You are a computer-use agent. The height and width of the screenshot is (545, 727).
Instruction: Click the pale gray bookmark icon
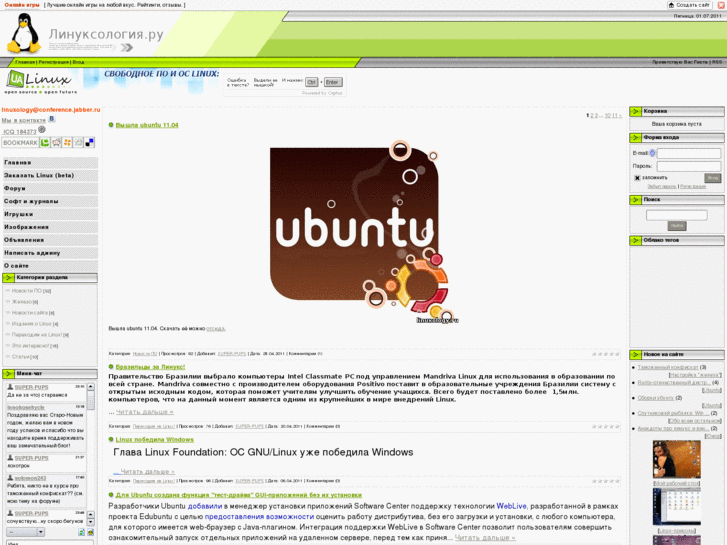(x=78, y=142)
